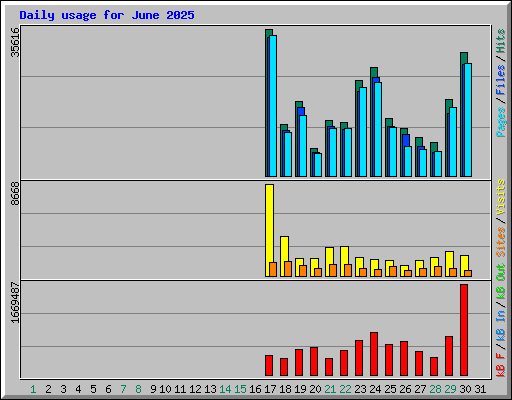
Task: Click the cyan pages bar for day 20
Action: point(318,165)
